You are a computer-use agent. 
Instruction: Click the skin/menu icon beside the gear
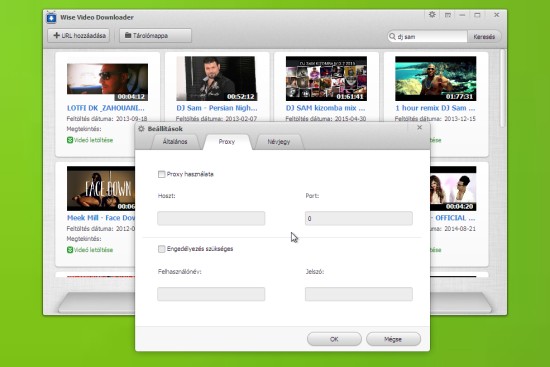pos(448,15)
